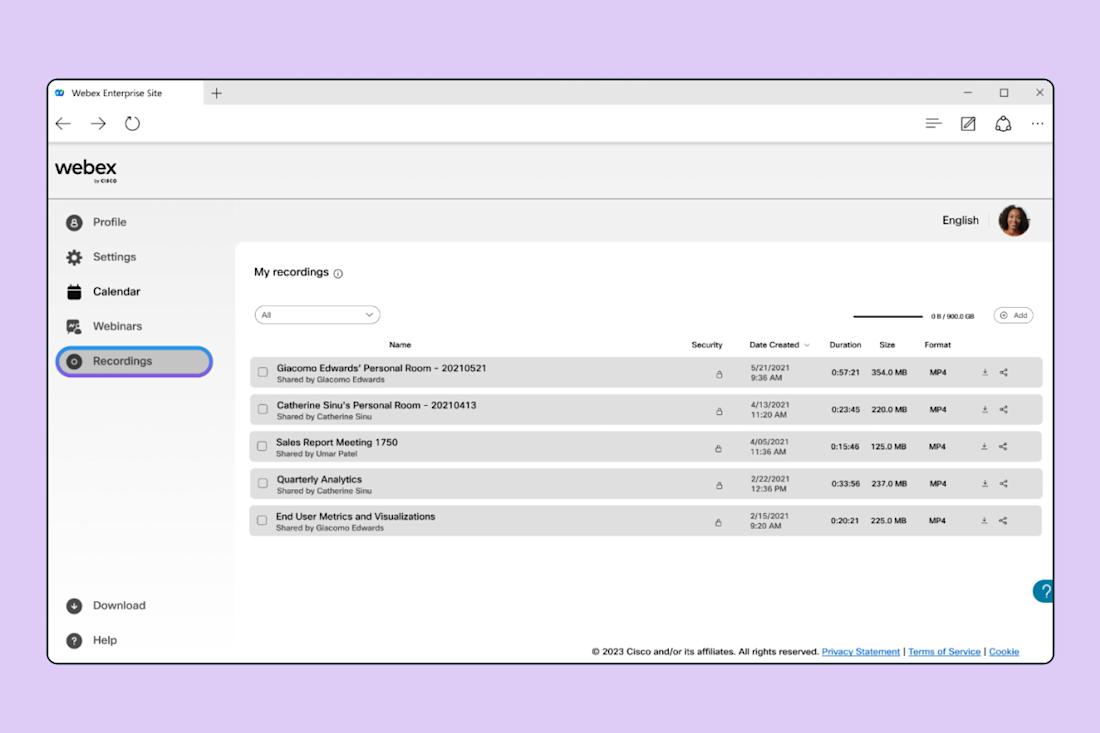The width and height of the screenshot is (1100, 733).
Task: Click the Webinars icon in the sidebar
Action: pyautogui.click(x=74, y=327)
